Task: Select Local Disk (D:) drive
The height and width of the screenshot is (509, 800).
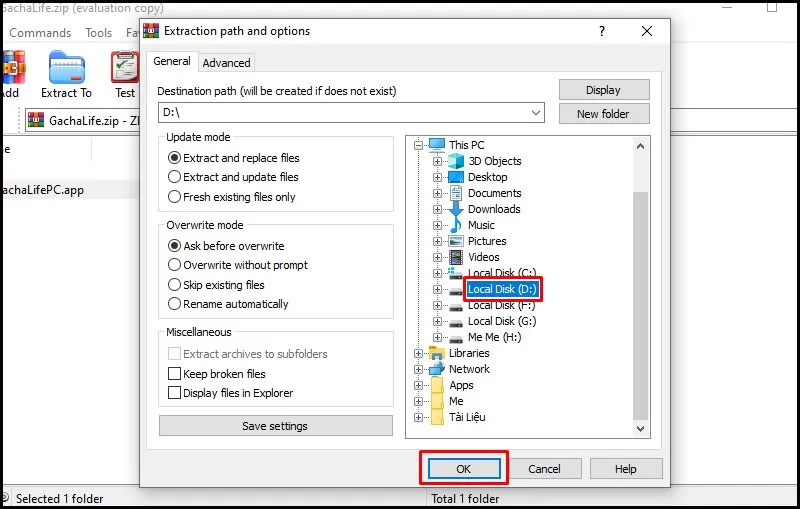Action: (x=503, y=289)
